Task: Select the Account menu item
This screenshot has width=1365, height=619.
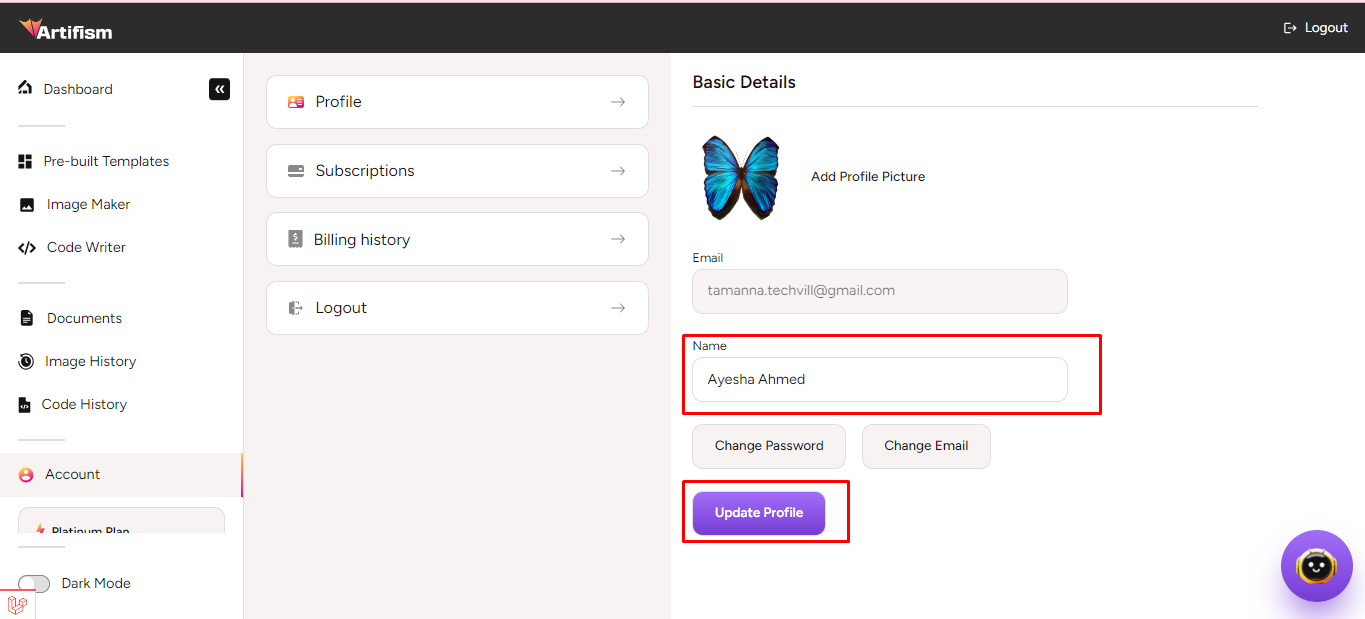Action: [x=72, y=474]
